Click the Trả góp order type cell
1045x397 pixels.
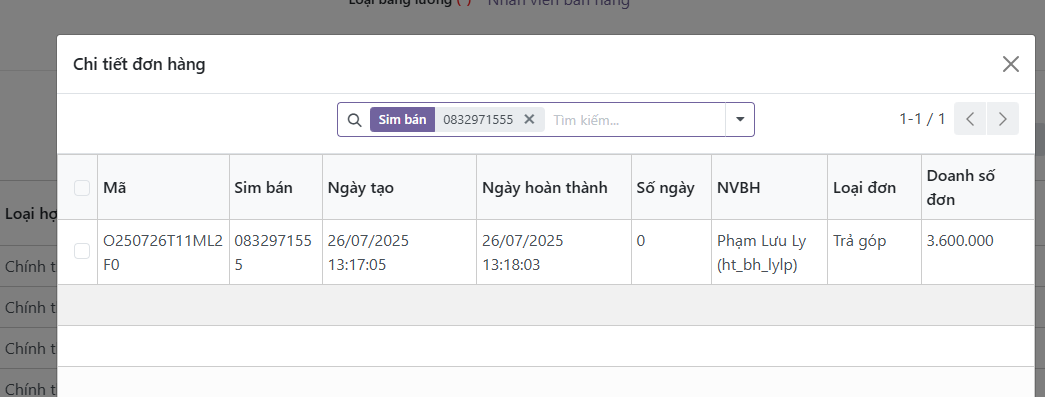[x=874, y=252]
